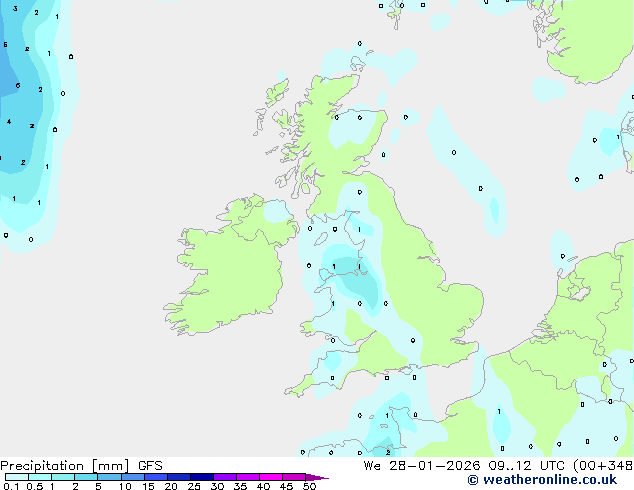634x490 pixels.
Task: Click the "4" precipitation value on the map
Action: tap(9, 121)
